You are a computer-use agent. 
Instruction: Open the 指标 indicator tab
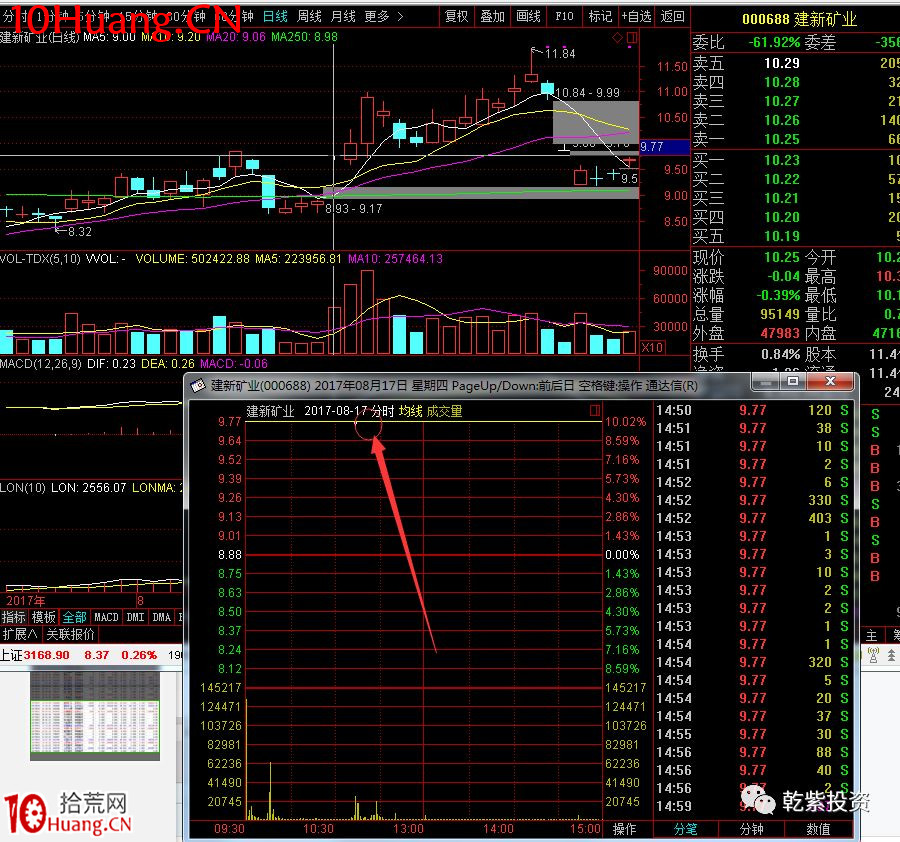click(14, 617)
